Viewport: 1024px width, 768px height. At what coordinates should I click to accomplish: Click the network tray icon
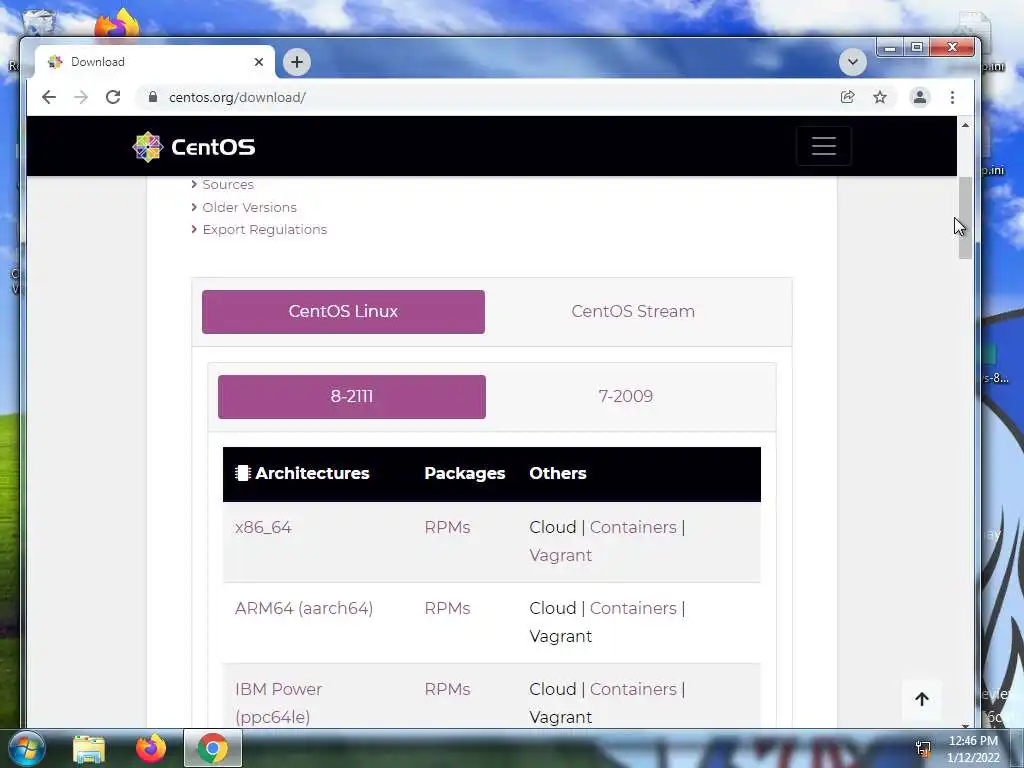point(923,749)
